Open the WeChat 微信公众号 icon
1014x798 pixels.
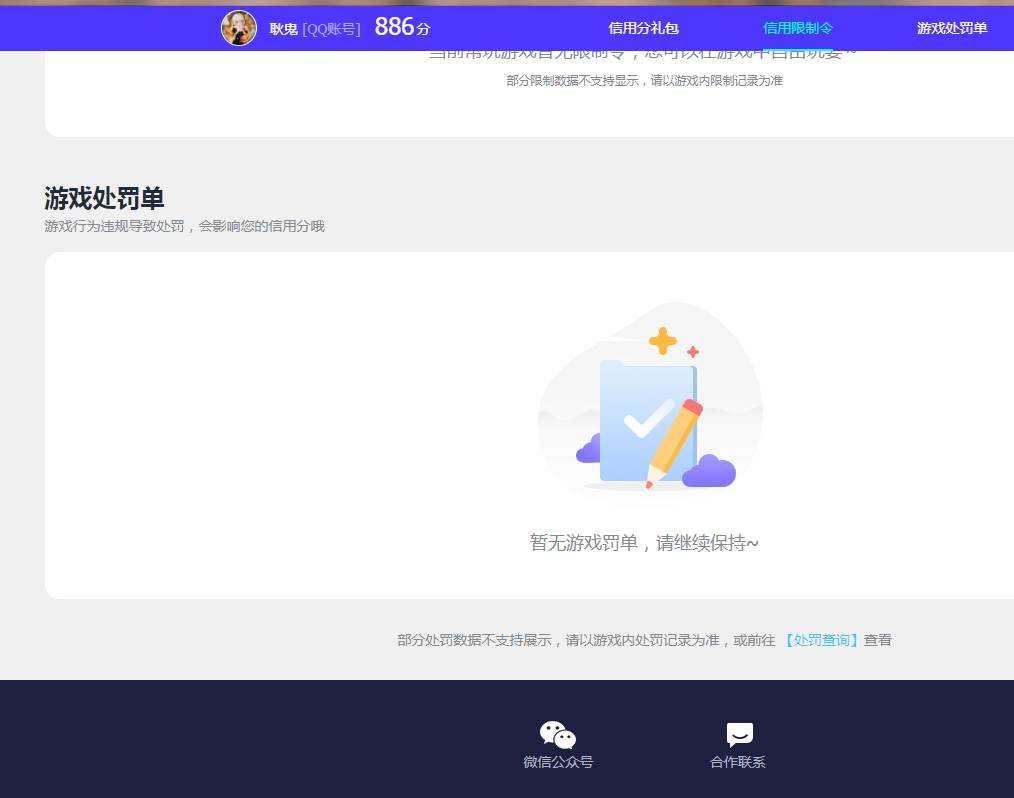[557, 735]
